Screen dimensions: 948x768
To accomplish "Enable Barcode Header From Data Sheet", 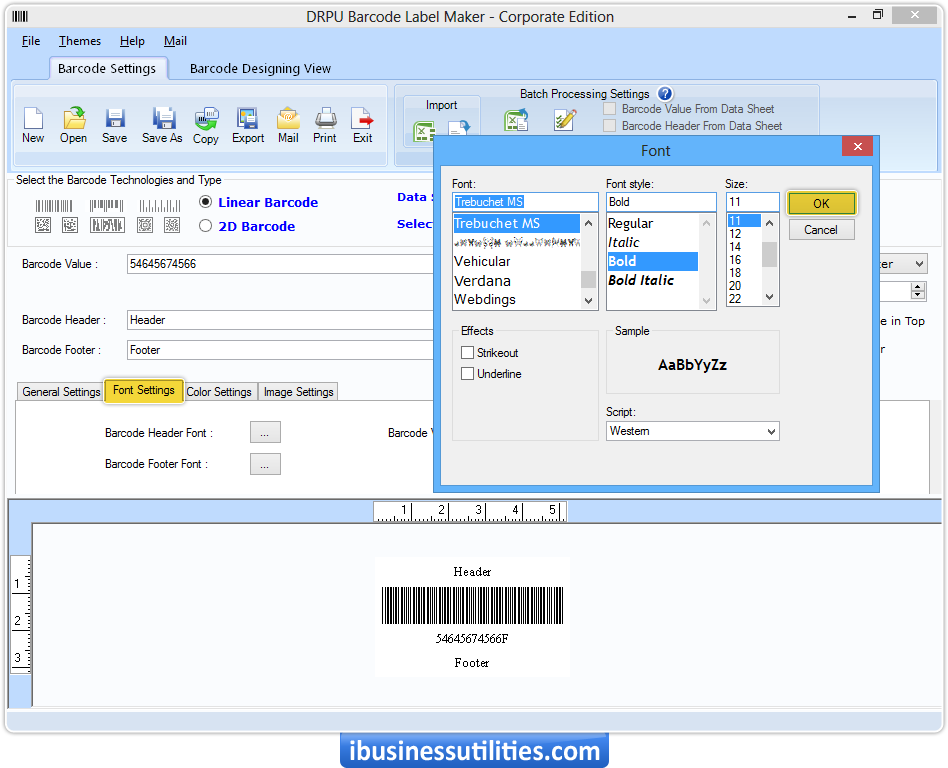I will 609,126.
